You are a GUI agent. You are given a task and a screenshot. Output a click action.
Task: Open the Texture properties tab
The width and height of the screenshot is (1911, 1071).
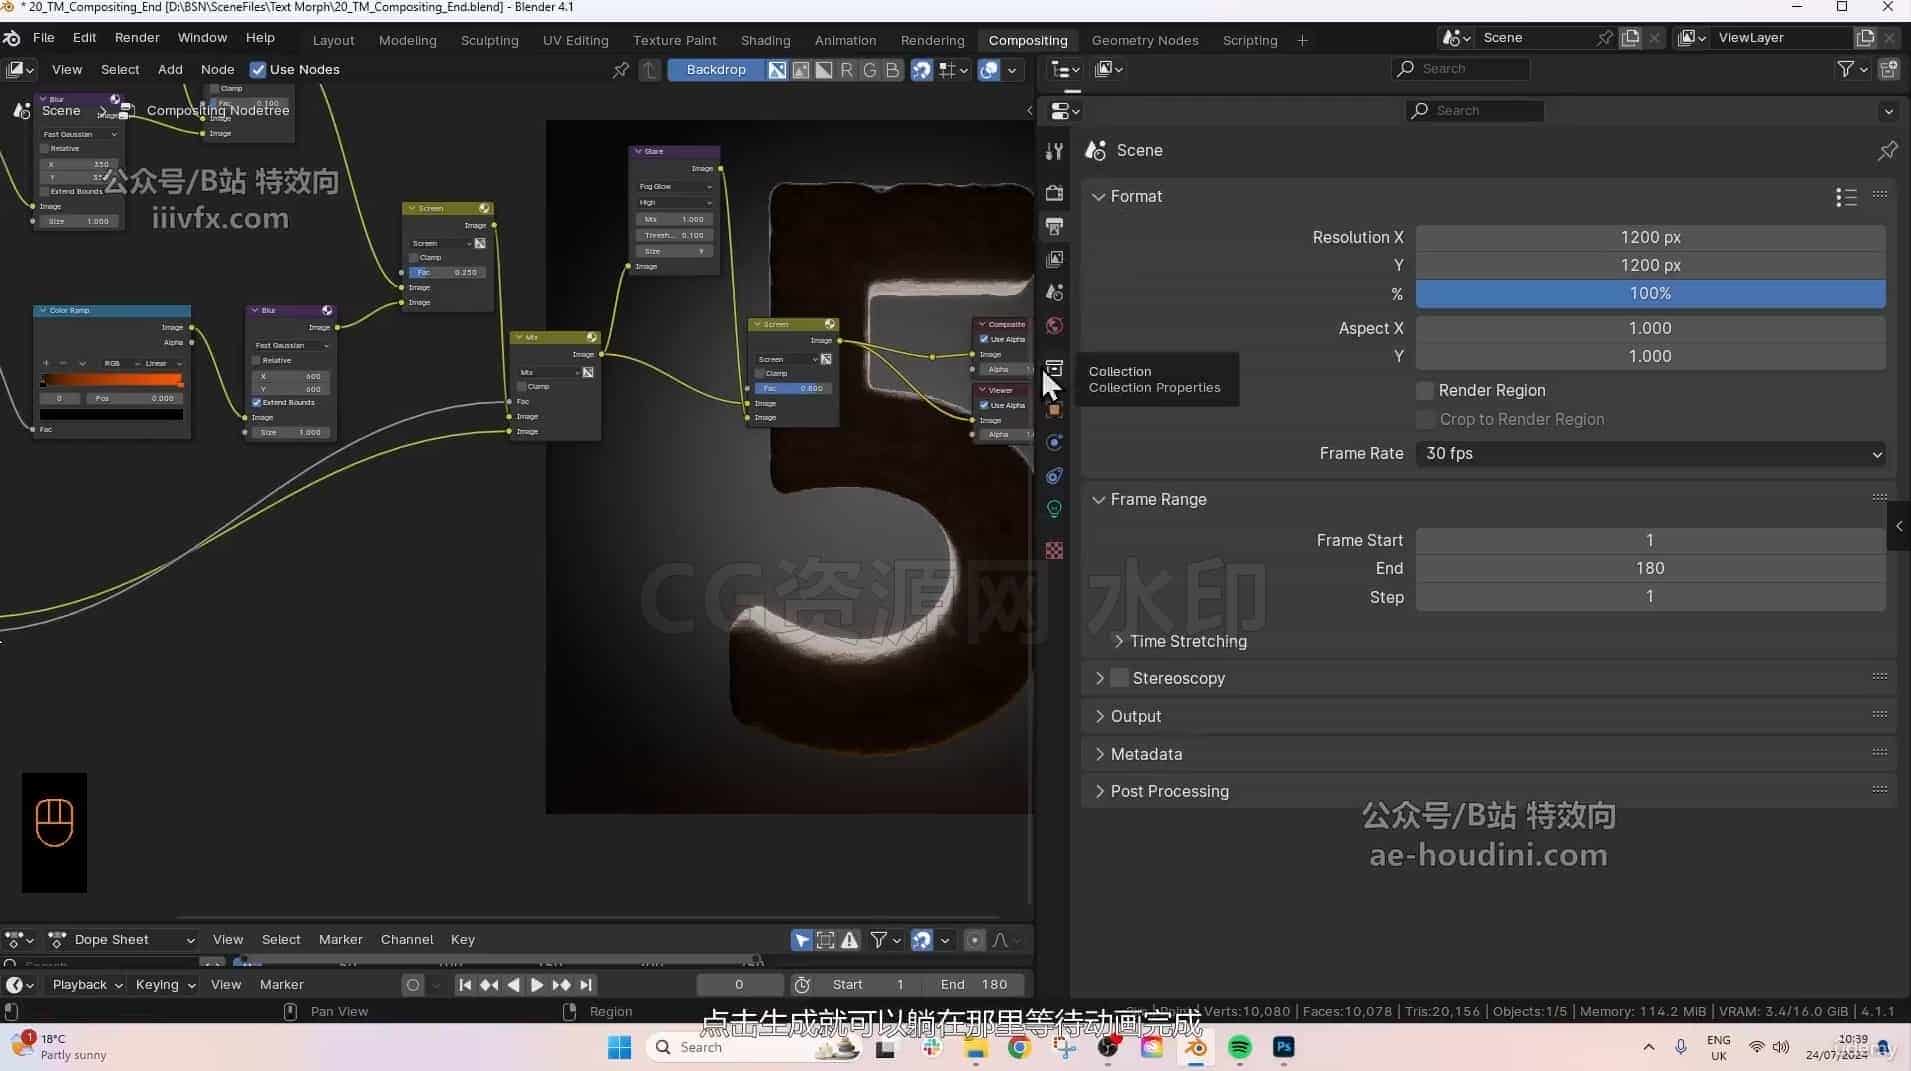click(x=1054, y=550)
